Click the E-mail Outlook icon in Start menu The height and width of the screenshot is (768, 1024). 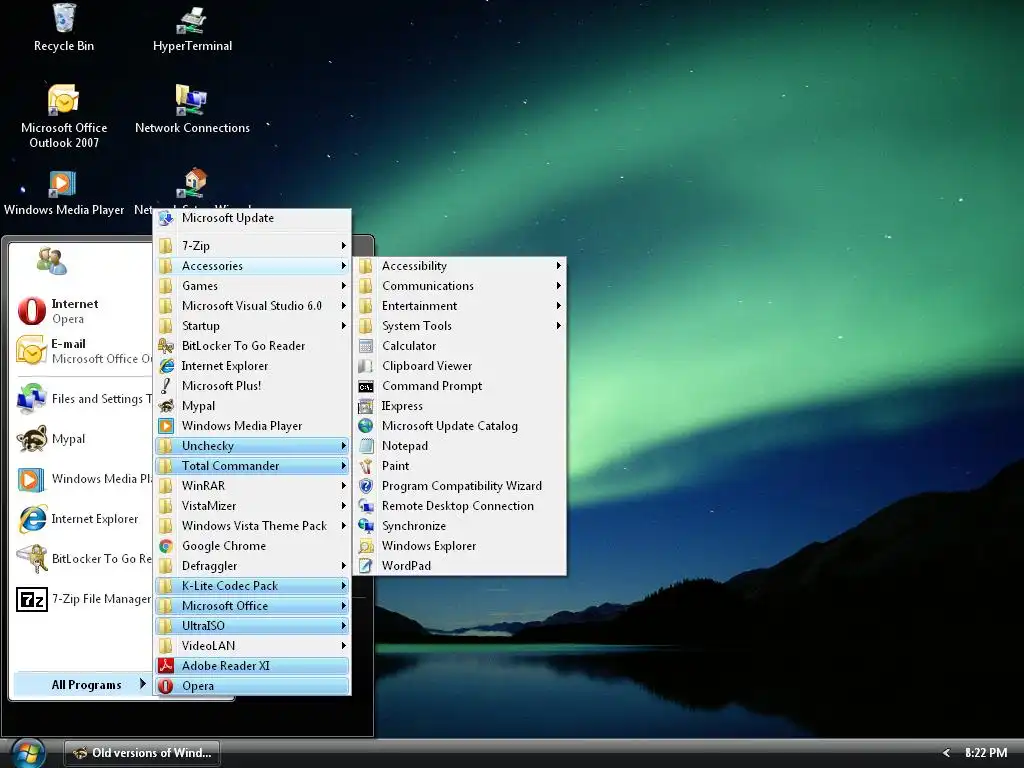pyautogui.click(x=31, y=351)
